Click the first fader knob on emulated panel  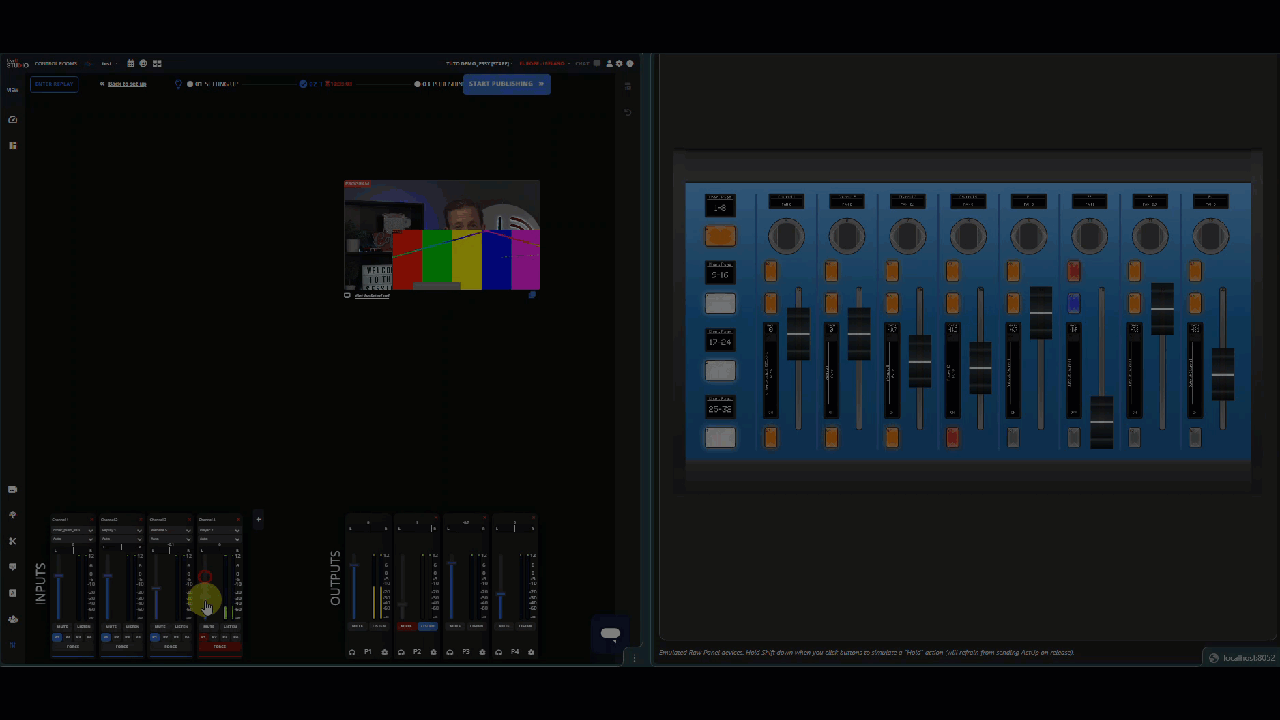click(798, 333)
